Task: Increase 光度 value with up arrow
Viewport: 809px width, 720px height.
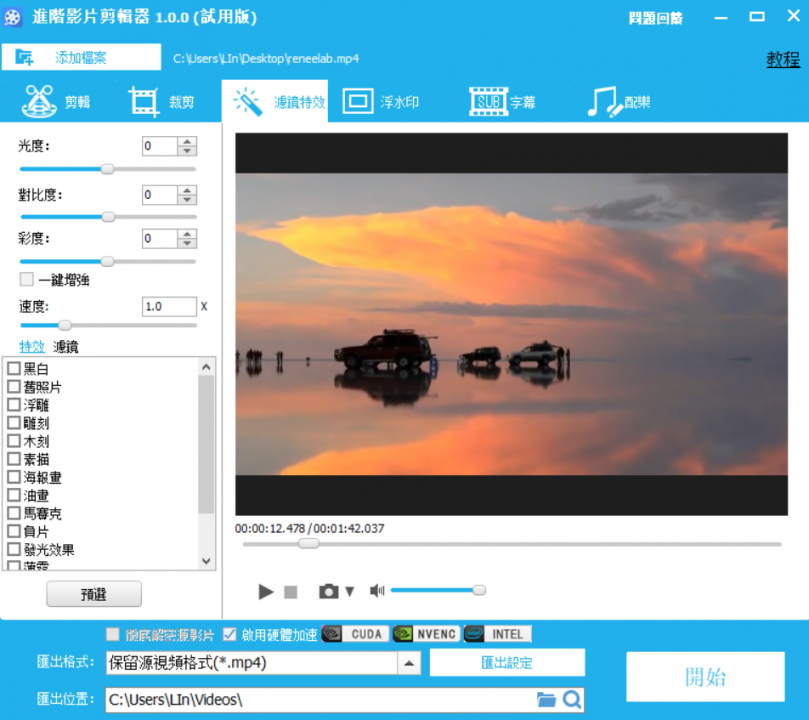Action: (x=187, y=142)
